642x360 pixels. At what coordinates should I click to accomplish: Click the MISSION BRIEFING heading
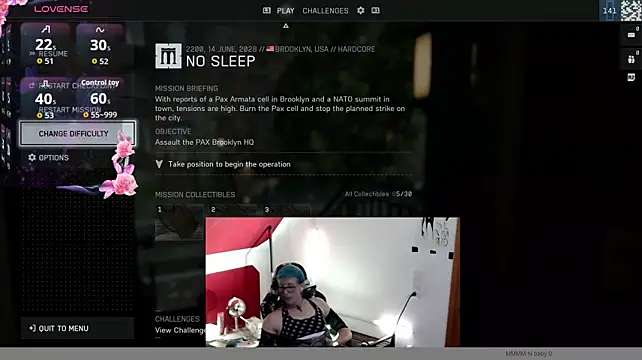point(186,88)
